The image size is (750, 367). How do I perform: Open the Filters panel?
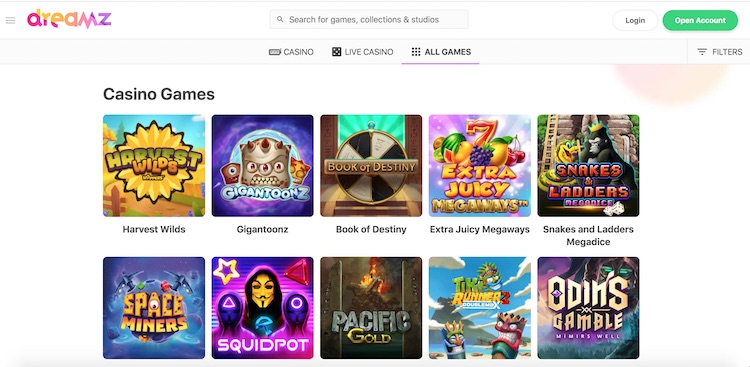coord(719,52)
